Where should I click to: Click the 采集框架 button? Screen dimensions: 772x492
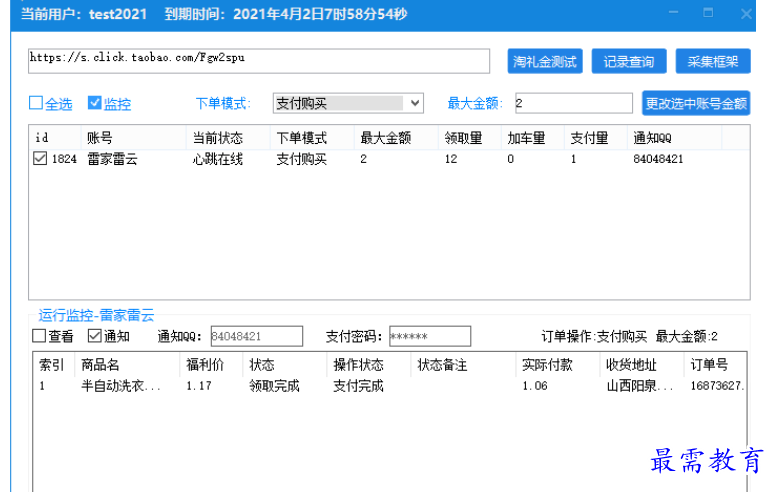pyautogui.click(x=712, y=62)
